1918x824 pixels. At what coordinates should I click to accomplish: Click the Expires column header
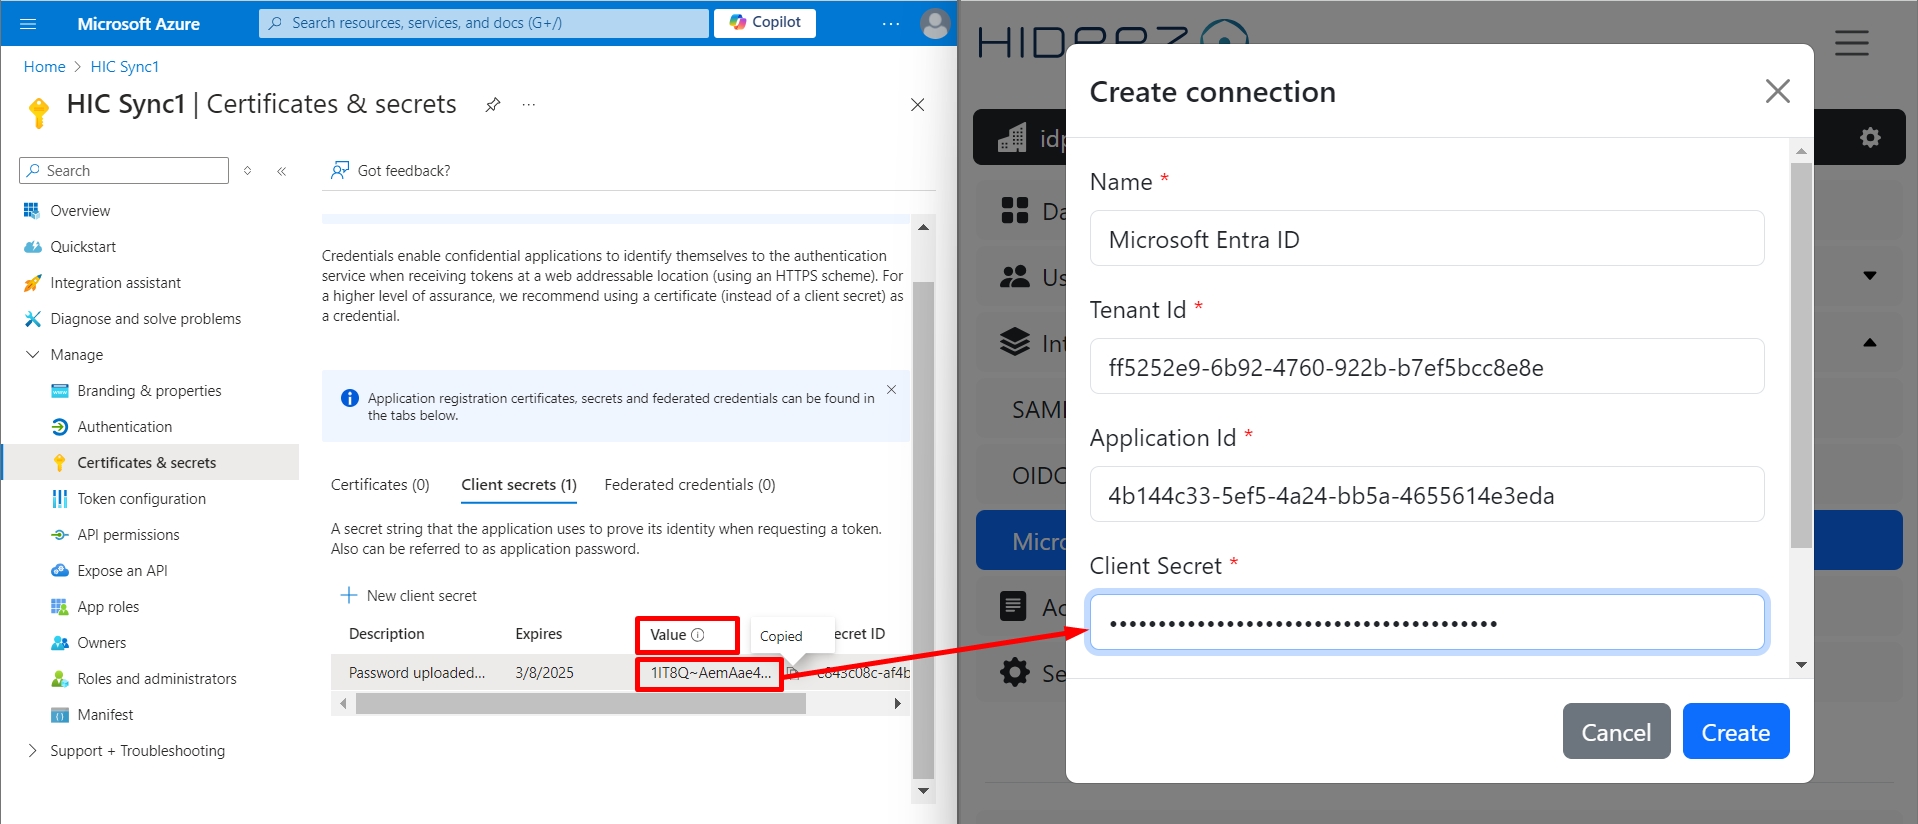click(x=539, y=634)
